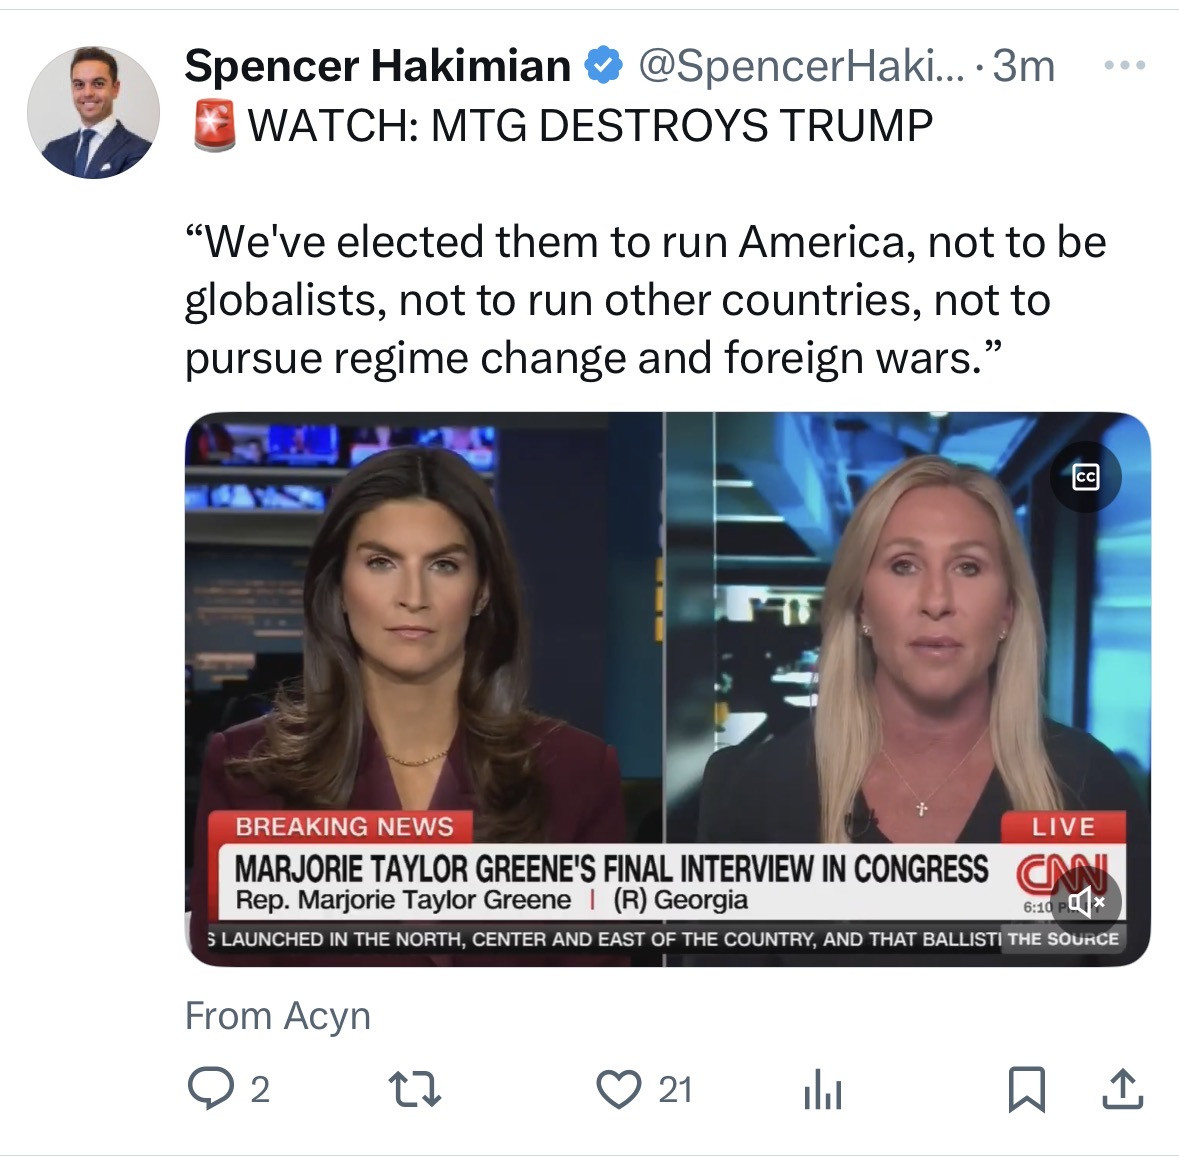Click the WATCH: MTG DESTROYS TRUMP text

tap(590, 125)
